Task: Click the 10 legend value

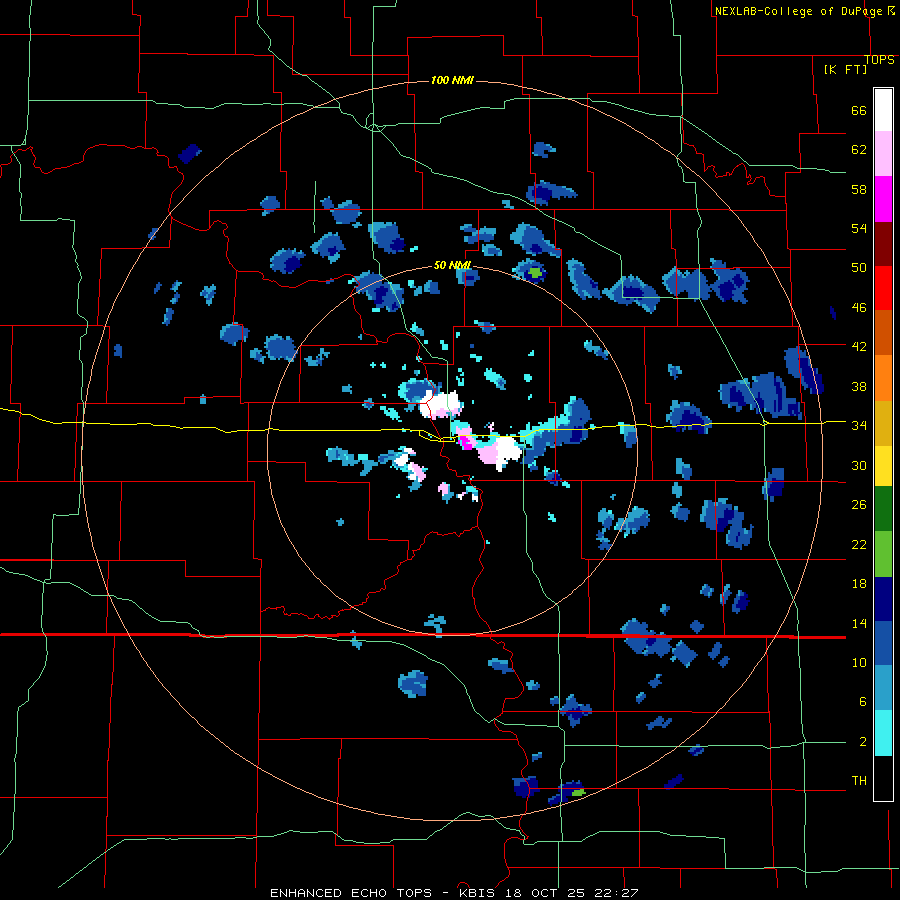Action: coord(859,663)
